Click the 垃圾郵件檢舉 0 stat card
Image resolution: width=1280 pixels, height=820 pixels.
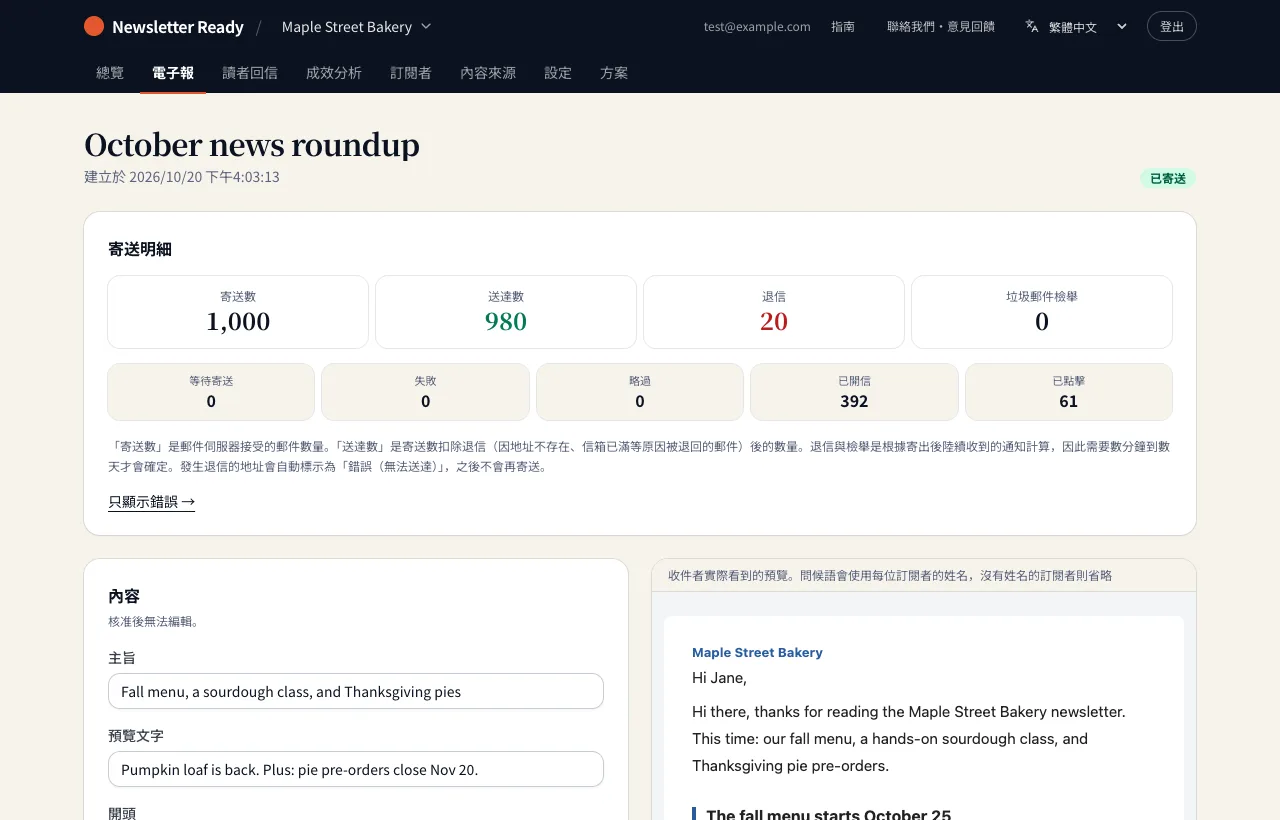1042,312
